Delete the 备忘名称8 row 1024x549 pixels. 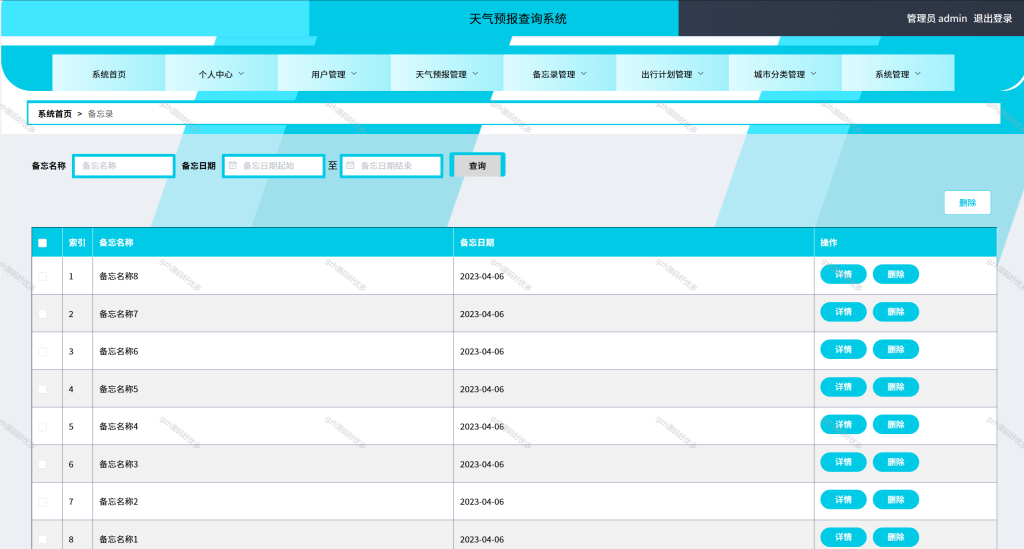(895, 274)
